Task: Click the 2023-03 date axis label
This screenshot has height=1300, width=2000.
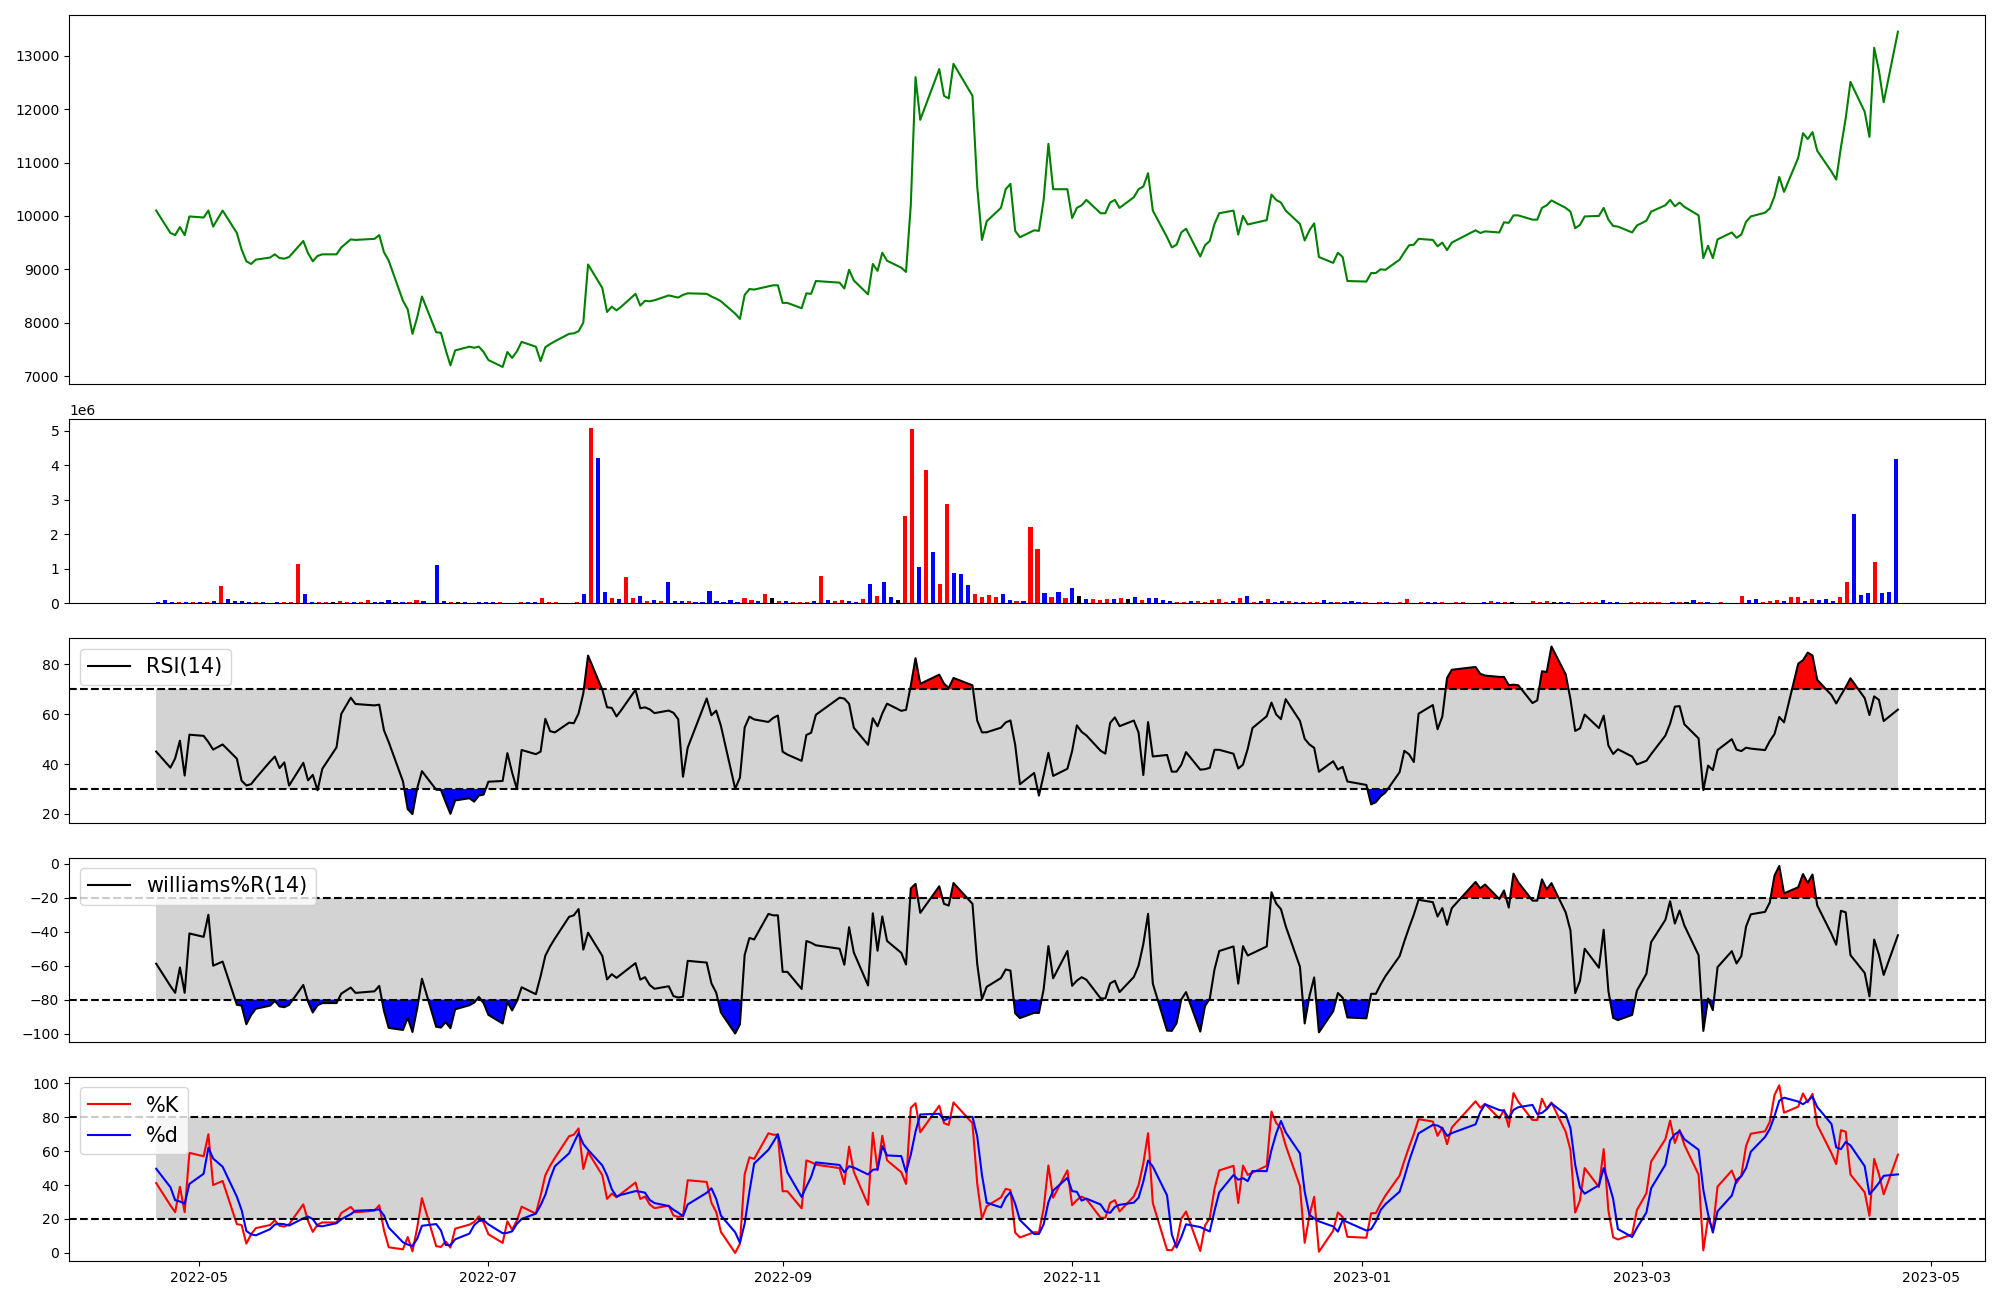Action: point(1642,1277)
